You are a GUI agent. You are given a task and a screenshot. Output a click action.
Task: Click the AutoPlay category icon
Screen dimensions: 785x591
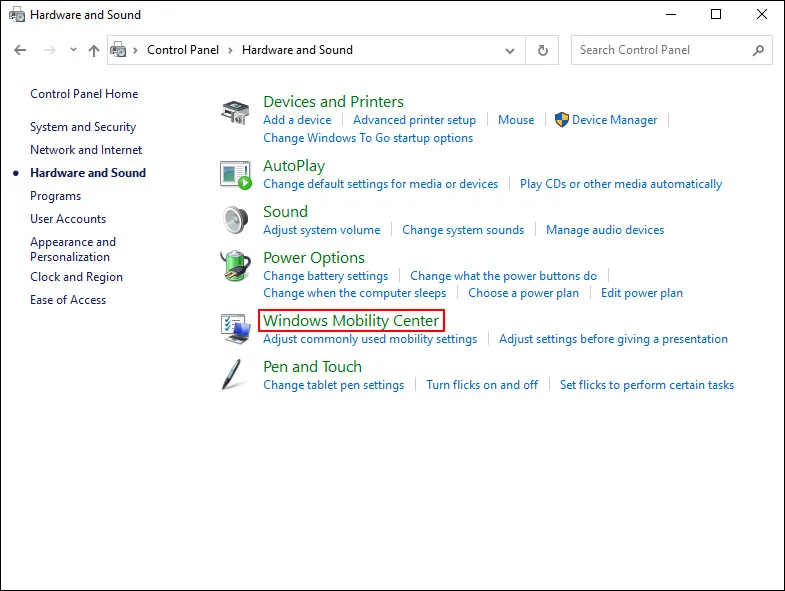(x=235, y=175)
